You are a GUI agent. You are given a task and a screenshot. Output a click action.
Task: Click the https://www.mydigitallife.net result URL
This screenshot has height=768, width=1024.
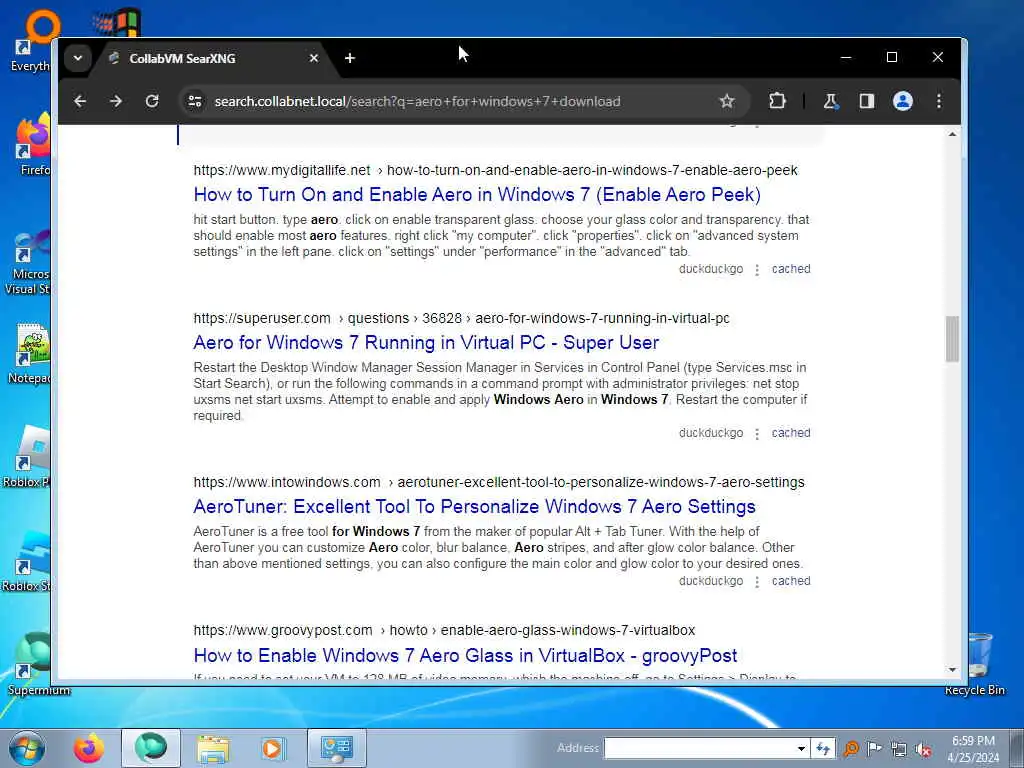(281, 170)
